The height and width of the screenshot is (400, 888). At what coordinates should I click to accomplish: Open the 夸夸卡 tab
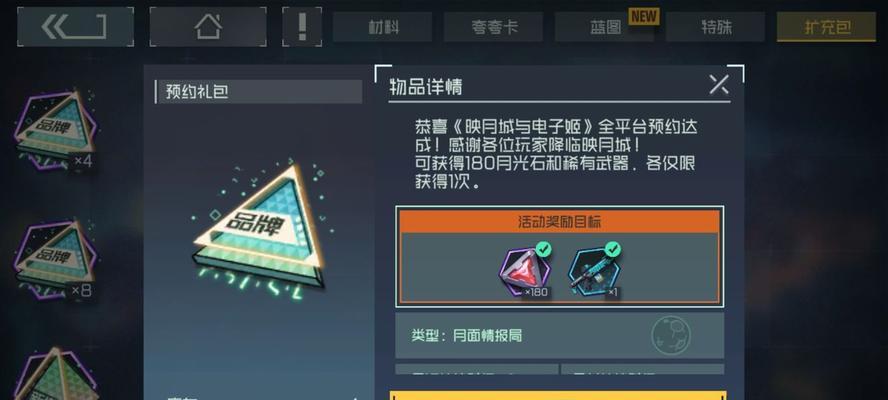click(x=493, y=27)
